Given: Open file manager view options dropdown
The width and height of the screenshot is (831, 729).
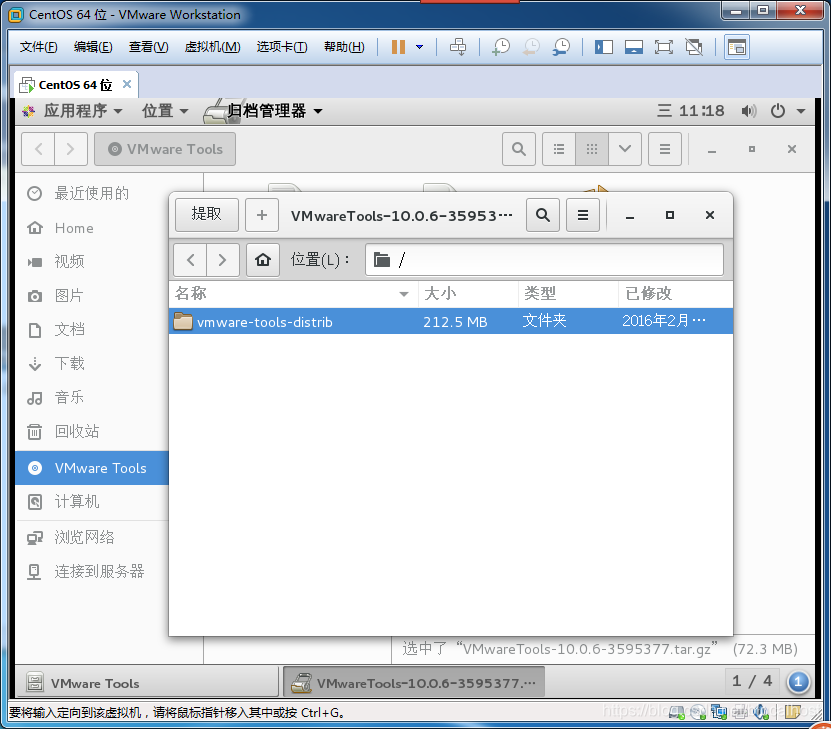Looking at the screenshot, I should click(x=625, y=149).
